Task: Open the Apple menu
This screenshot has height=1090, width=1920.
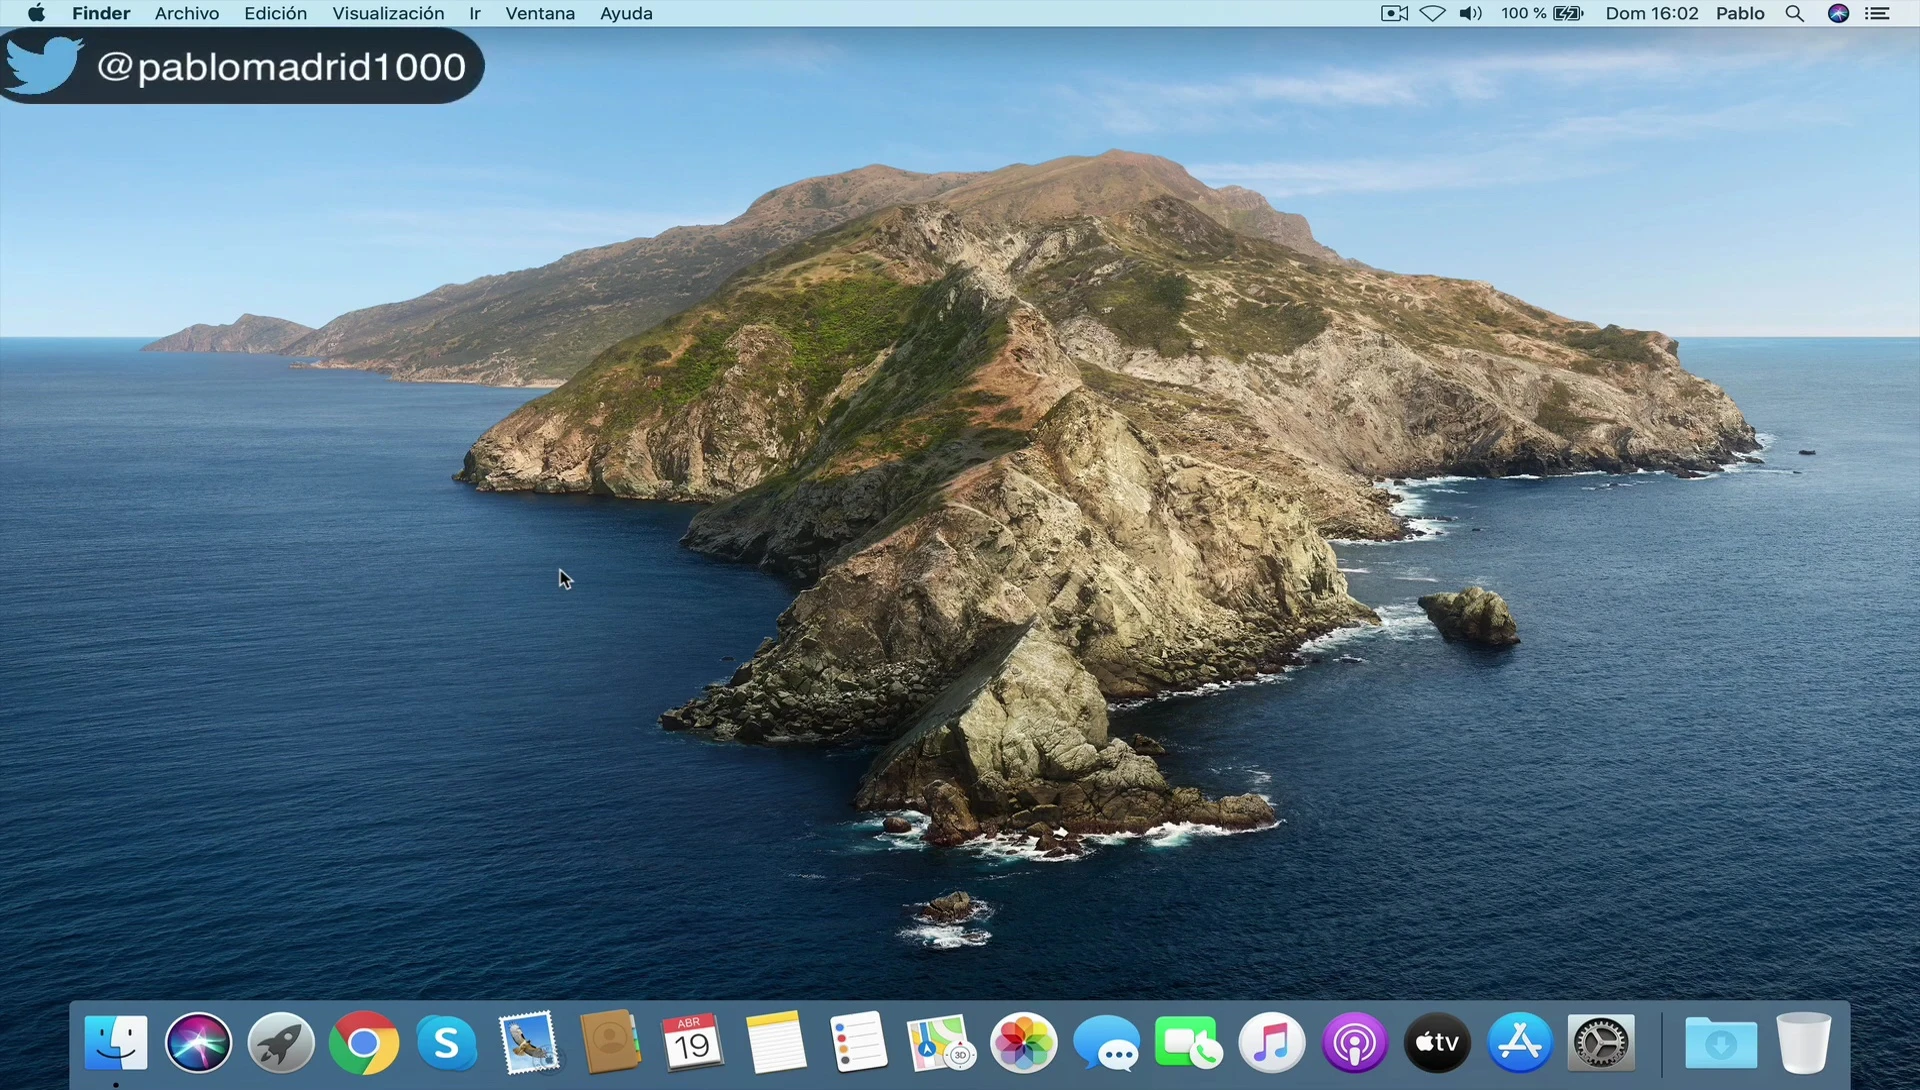Action: (36, 13)
